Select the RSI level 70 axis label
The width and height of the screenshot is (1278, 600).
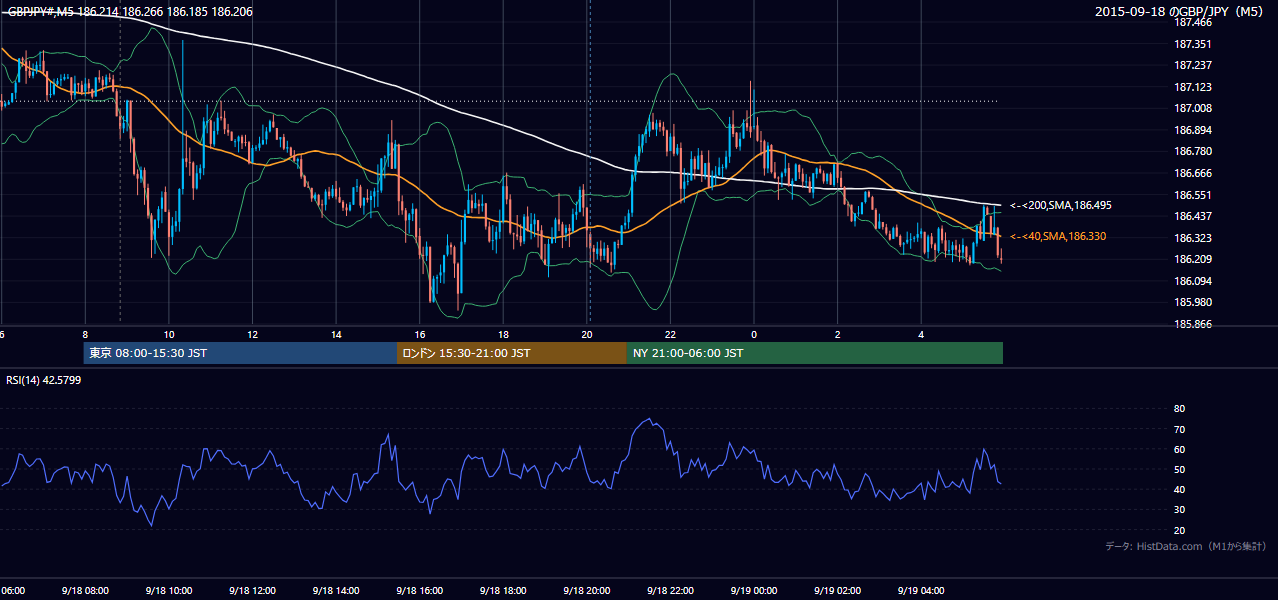(1179, 429)
